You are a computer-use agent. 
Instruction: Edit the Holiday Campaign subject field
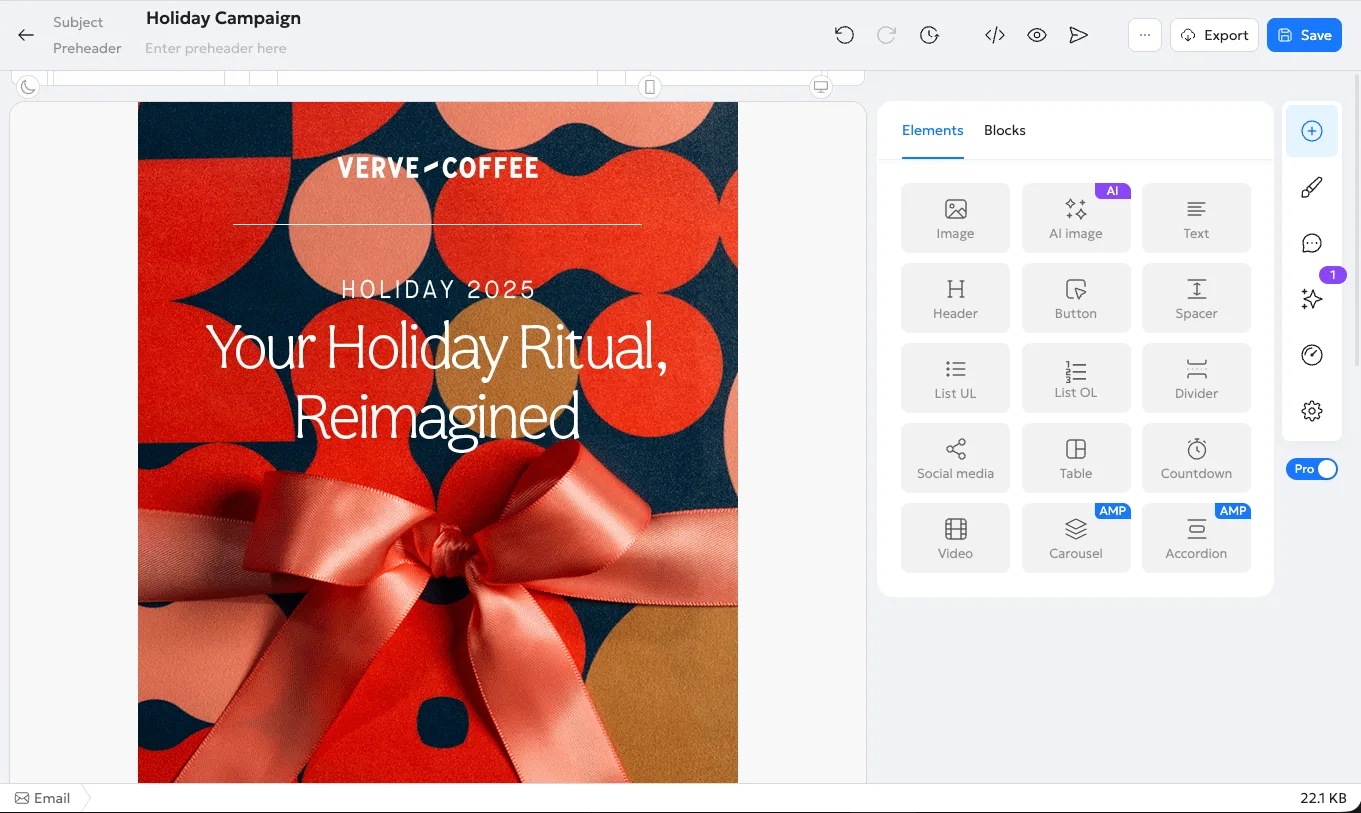[223, 18]
